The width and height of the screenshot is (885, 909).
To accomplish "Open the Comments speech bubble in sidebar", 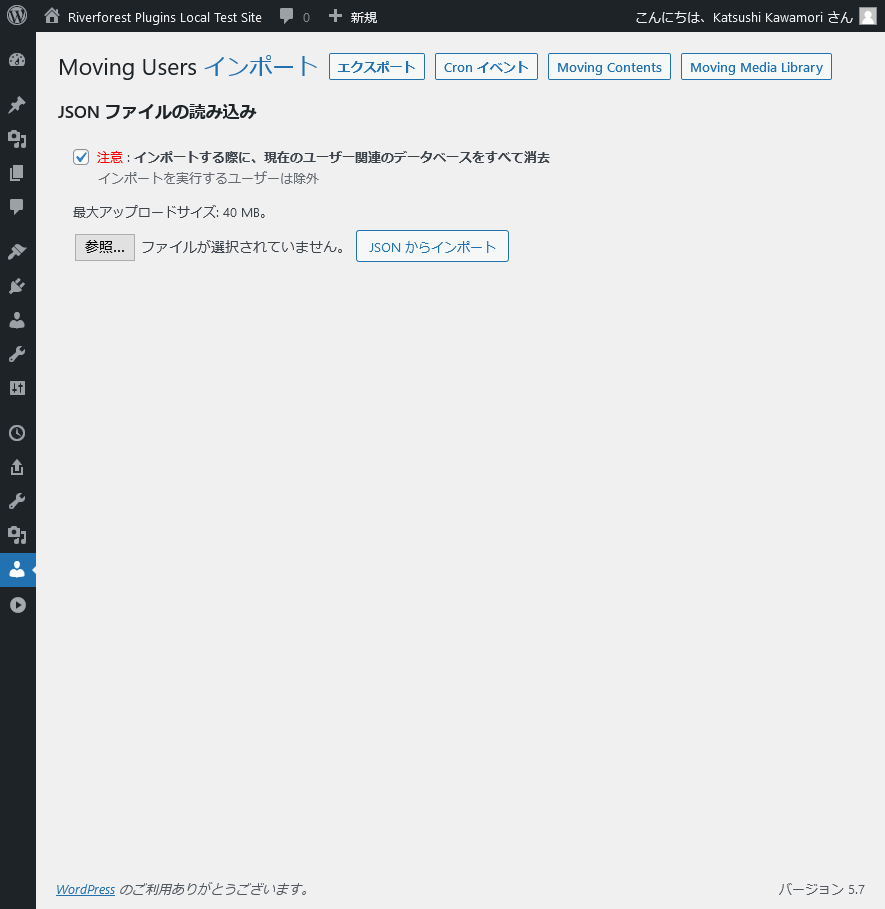I will (x=17, y=207).
